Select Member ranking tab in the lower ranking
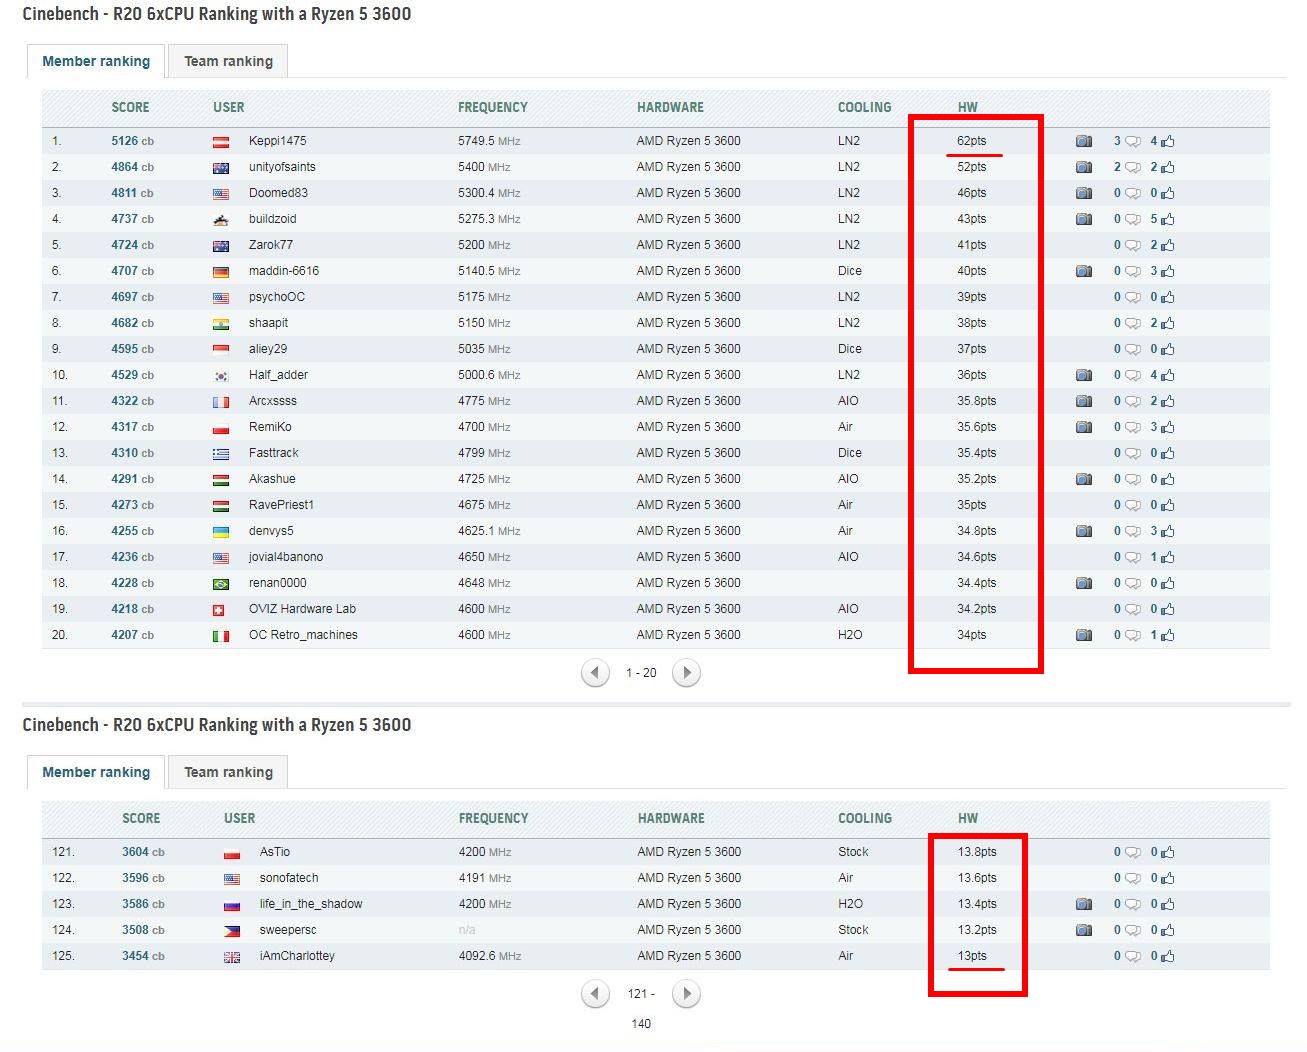1307x1052 pixels. point(96,772)
